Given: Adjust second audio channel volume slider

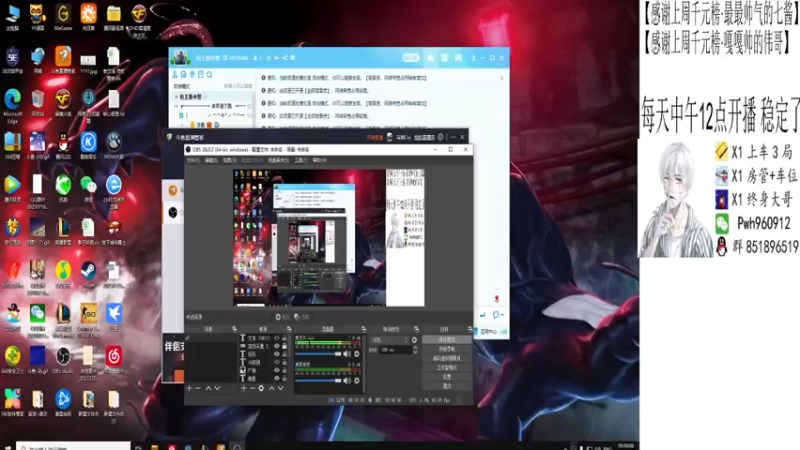Looking at the screenshot, I should click(x=318, y=381).
